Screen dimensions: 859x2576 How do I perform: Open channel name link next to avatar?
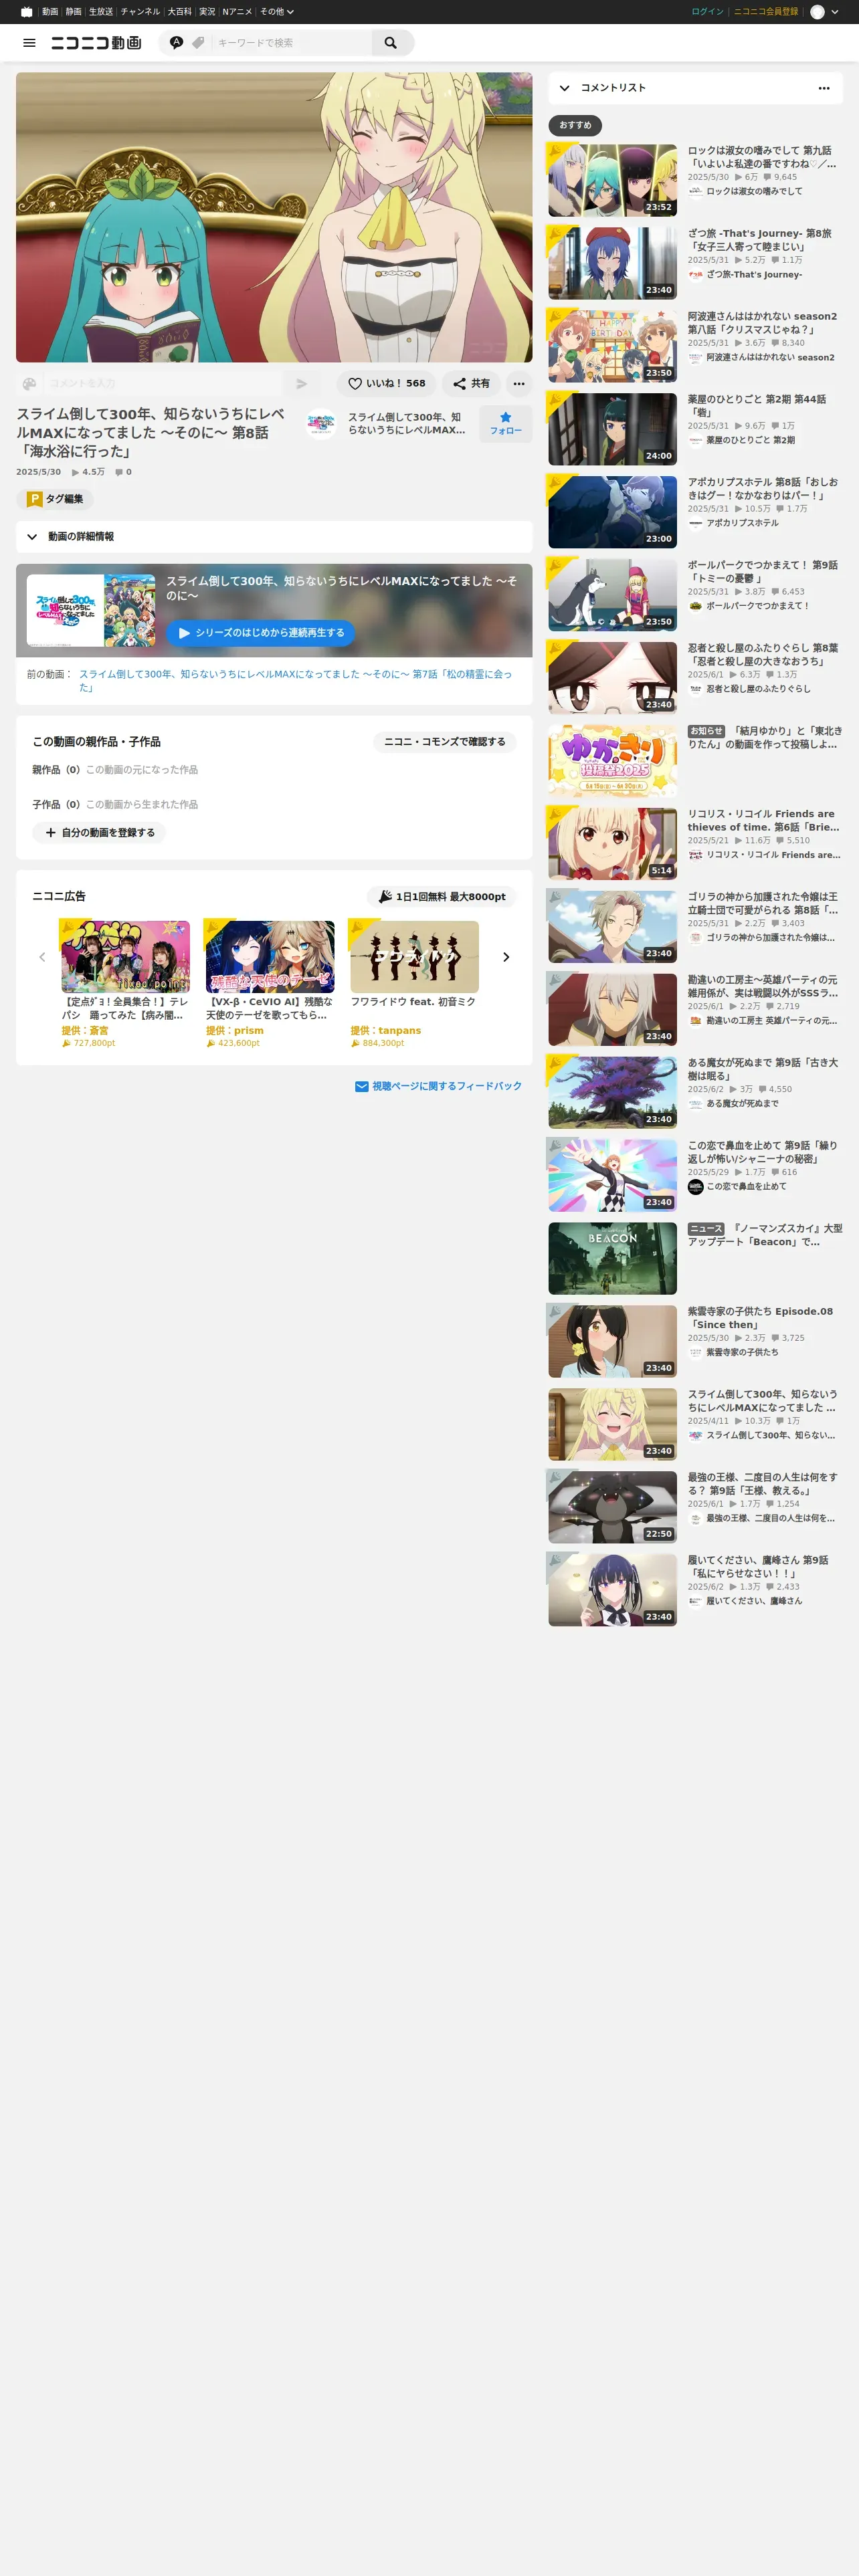pyautogui.click(x=406, y=424)
